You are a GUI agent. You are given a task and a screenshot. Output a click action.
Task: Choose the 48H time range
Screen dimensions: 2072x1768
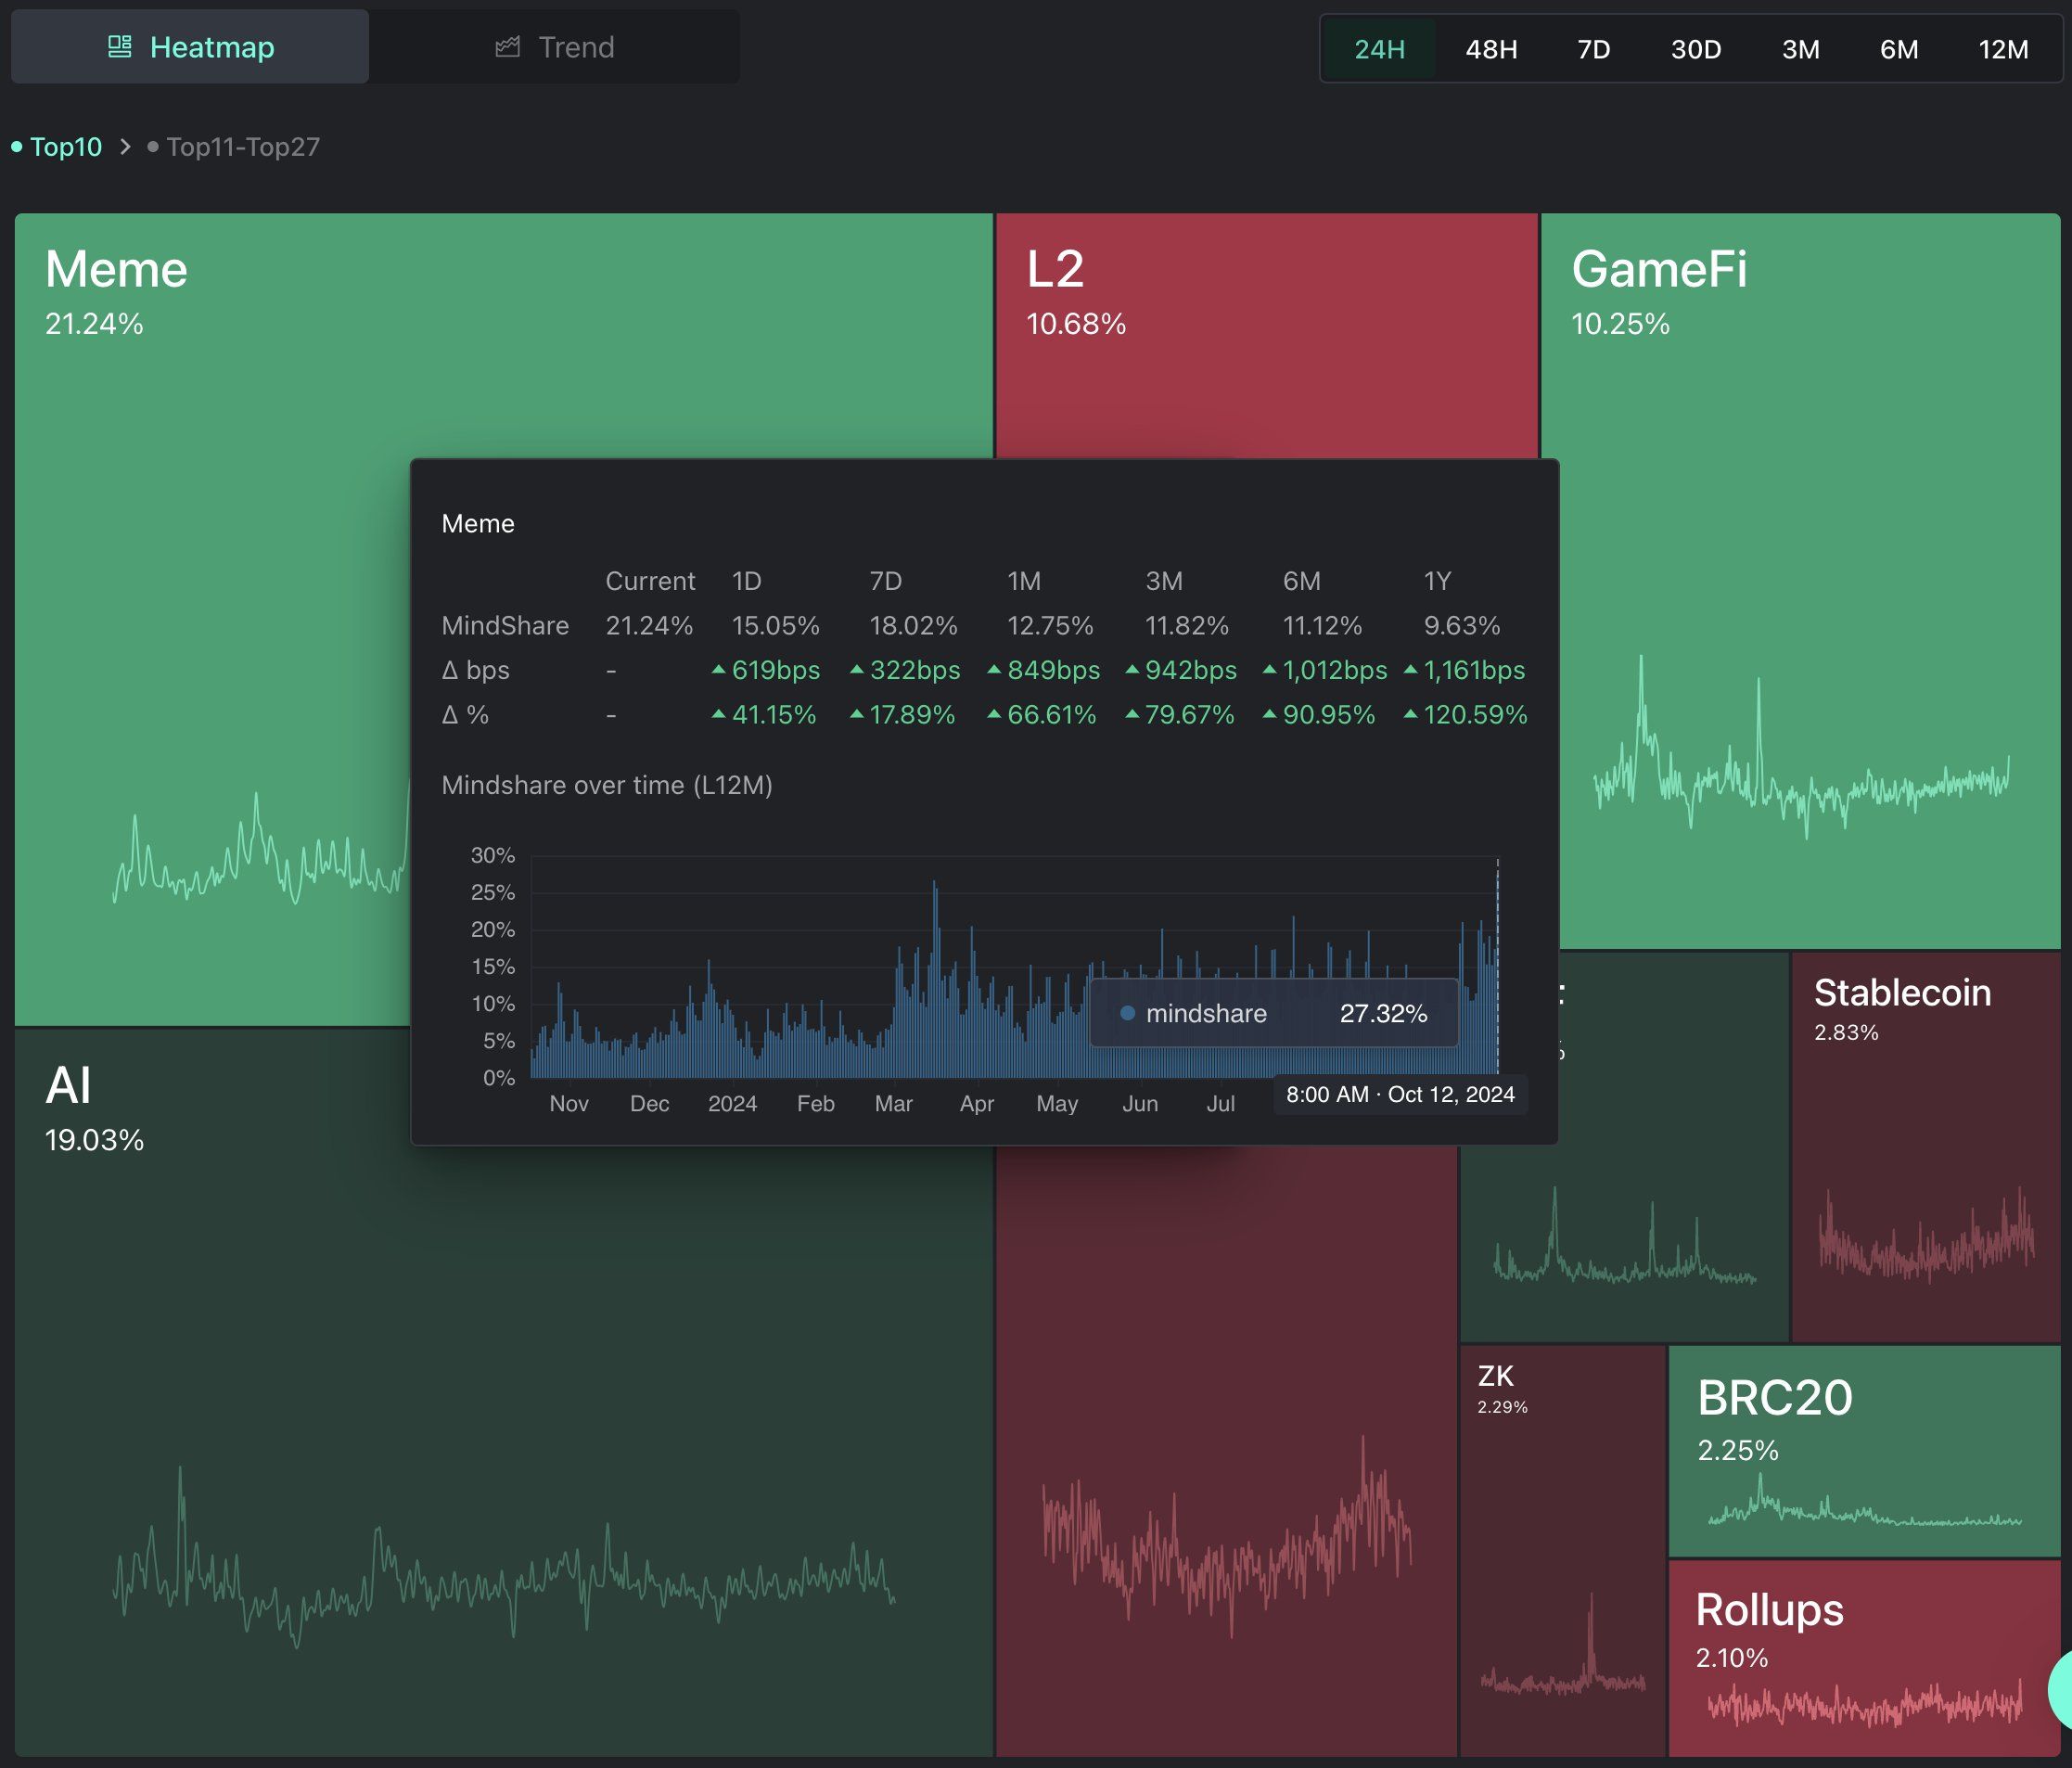(x=1491, y=49)
